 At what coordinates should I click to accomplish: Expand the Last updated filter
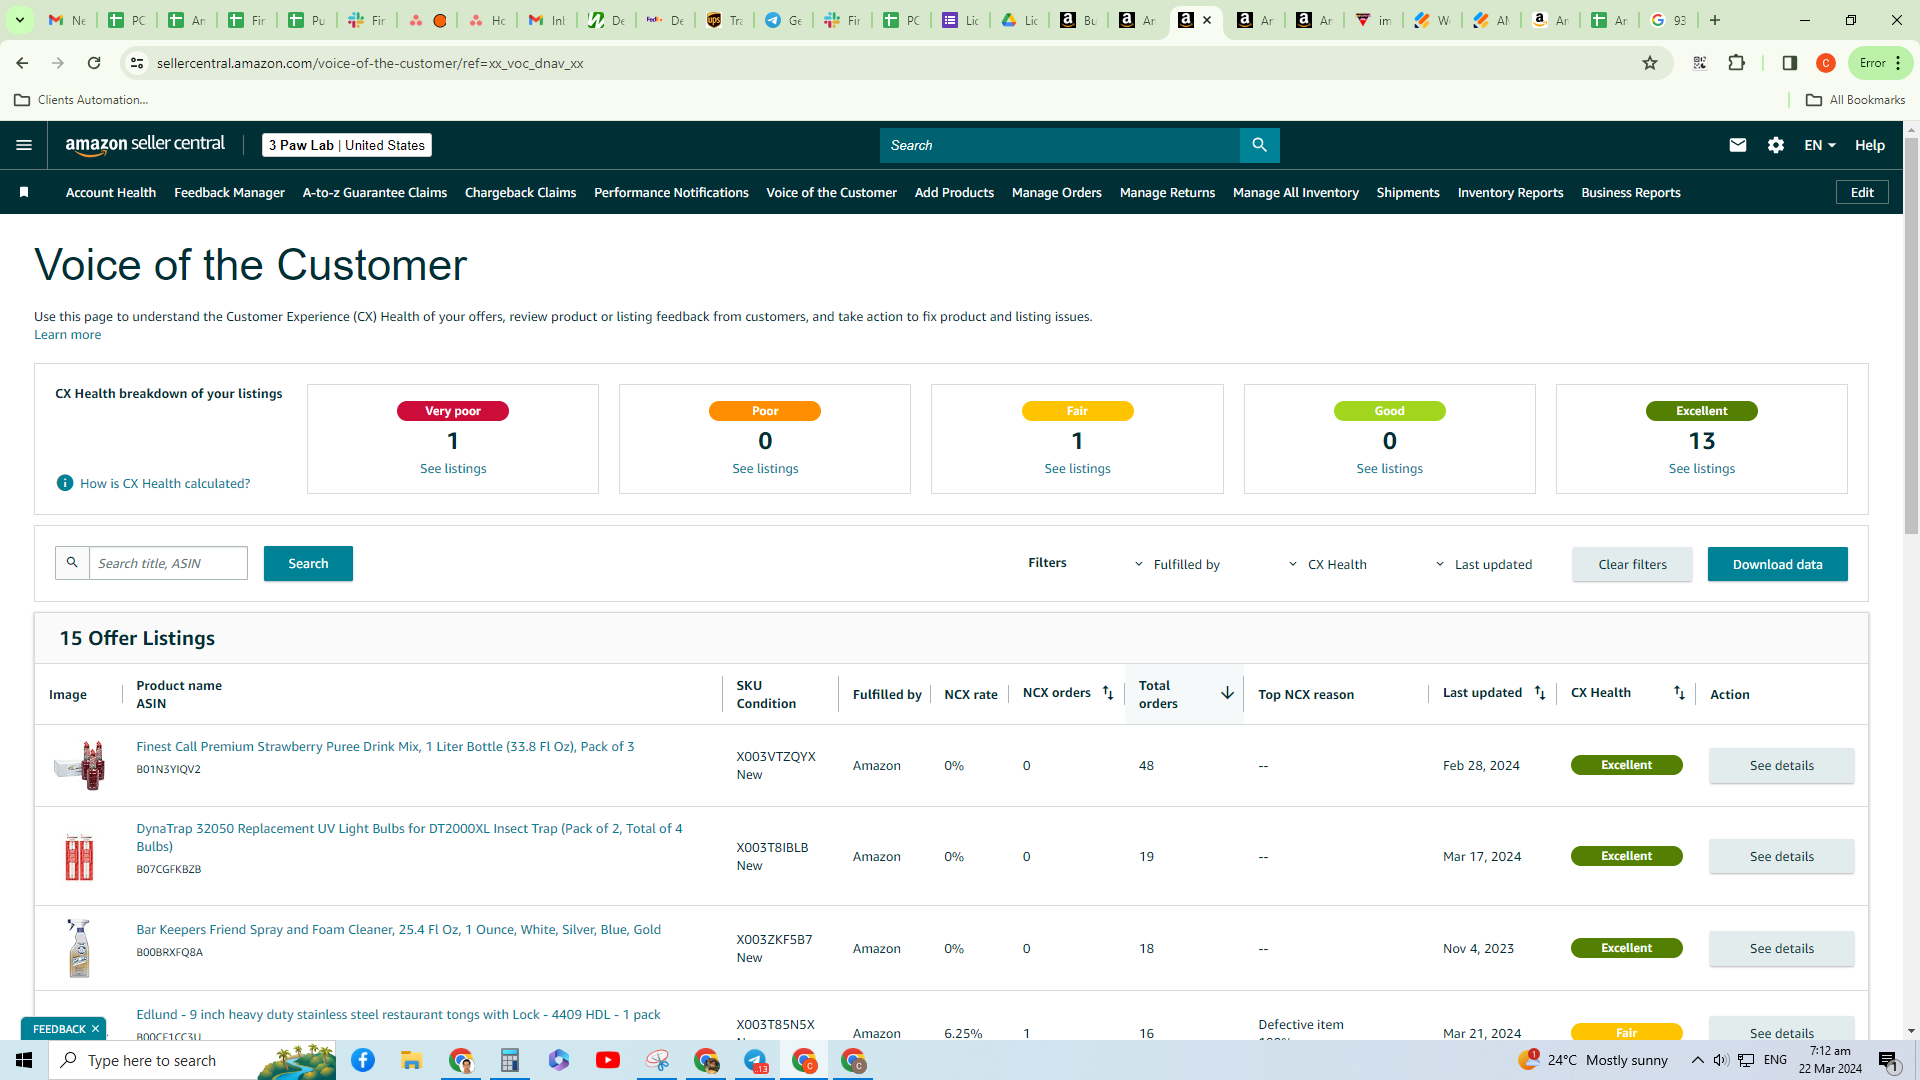(1484, 564)
